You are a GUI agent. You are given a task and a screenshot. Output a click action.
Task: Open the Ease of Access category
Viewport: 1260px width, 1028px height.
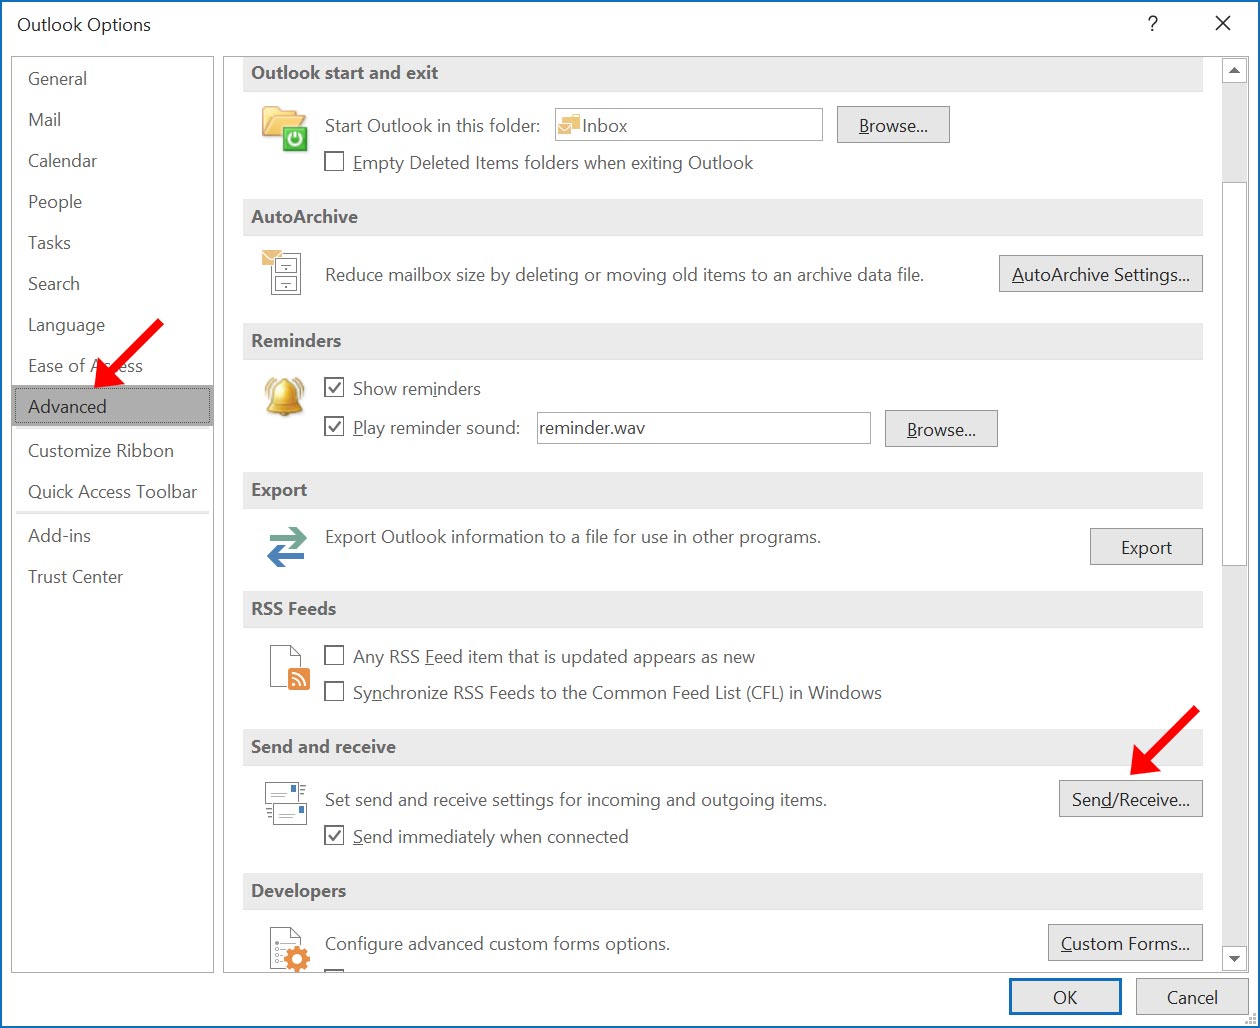point(112,366)
